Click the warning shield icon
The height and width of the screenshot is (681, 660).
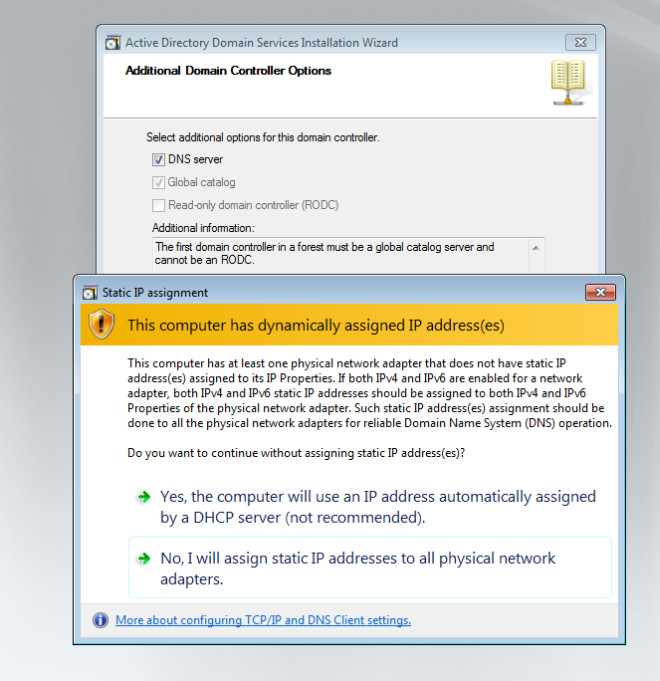click(101, 324)
